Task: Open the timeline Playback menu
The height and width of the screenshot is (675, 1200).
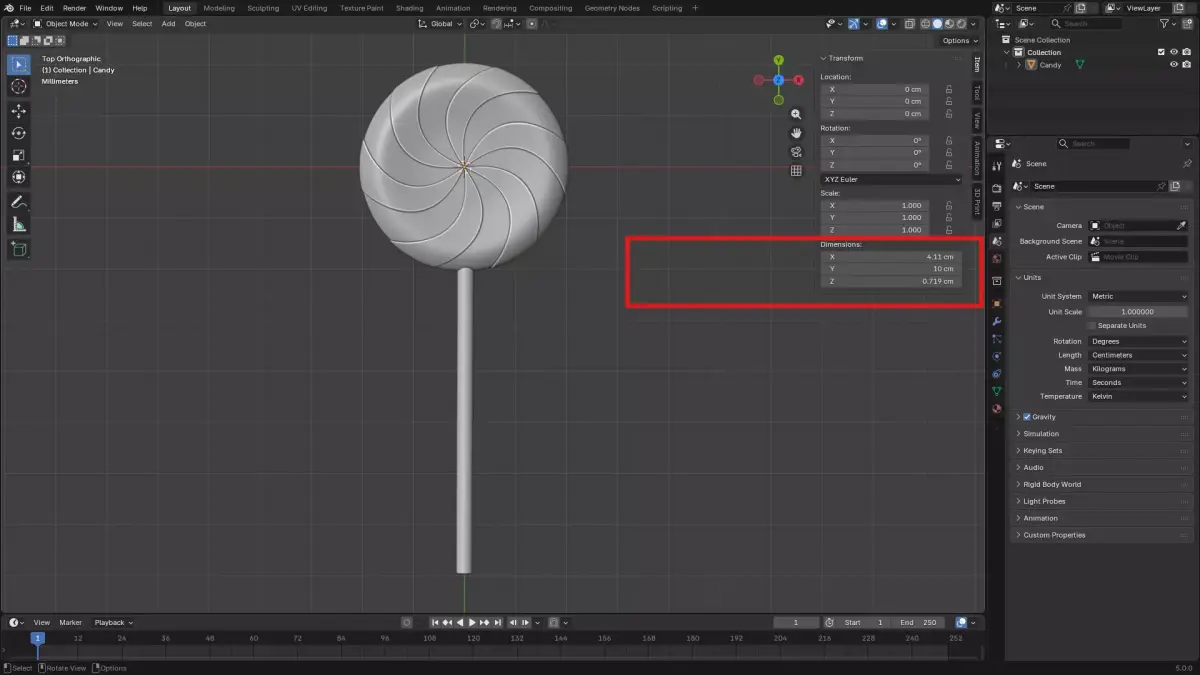Action: (x=113, y=622)
